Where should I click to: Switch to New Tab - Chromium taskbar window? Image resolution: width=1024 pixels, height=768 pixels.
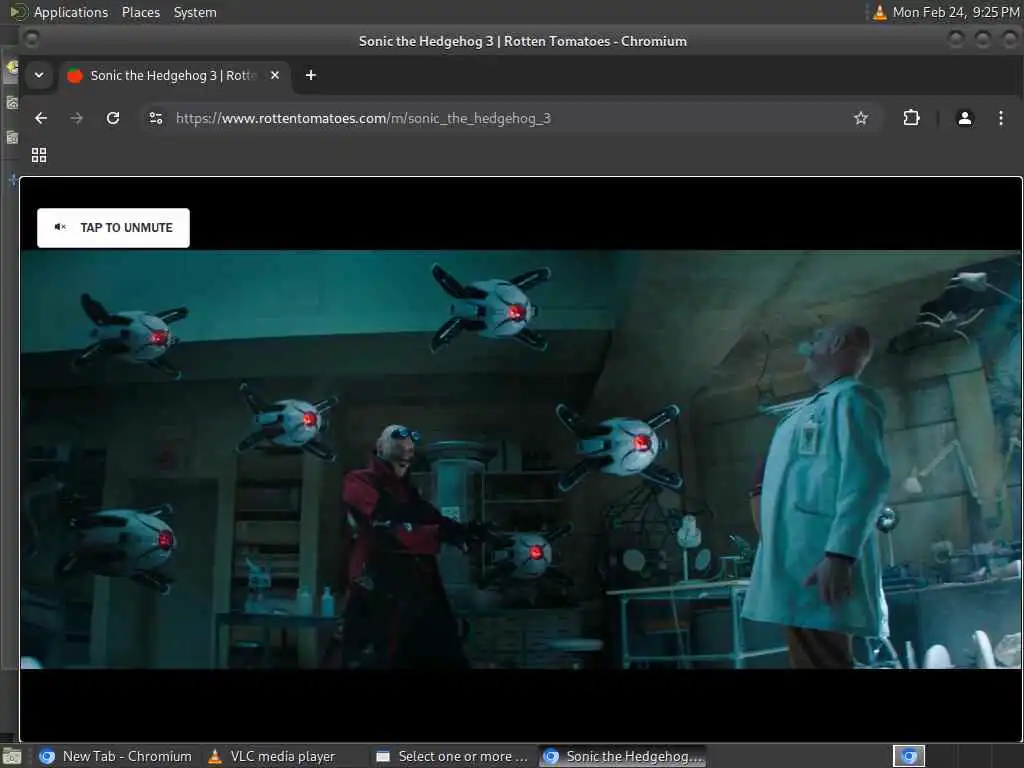(x=116, y=756)
